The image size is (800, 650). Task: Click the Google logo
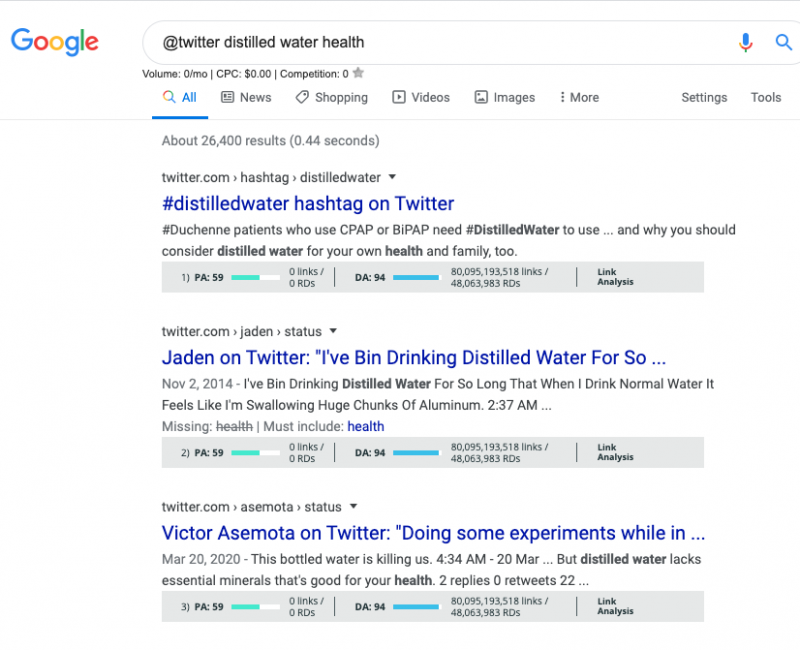click(x=55, y=41)
